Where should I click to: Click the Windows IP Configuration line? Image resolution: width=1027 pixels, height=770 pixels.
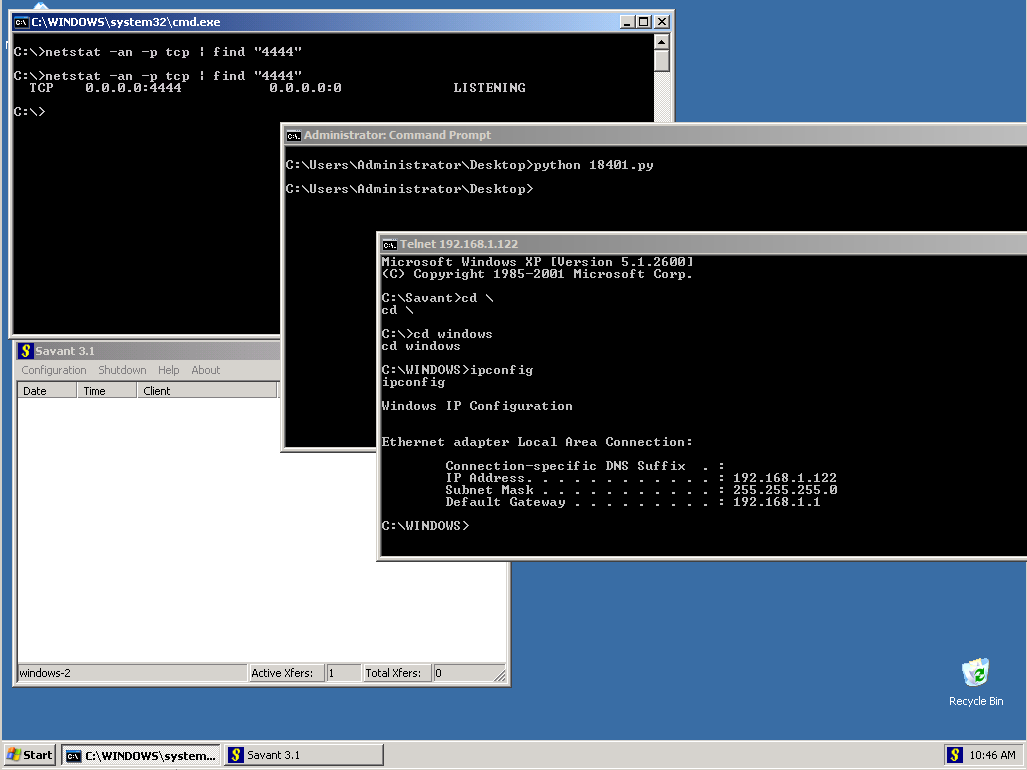[477, 406]
